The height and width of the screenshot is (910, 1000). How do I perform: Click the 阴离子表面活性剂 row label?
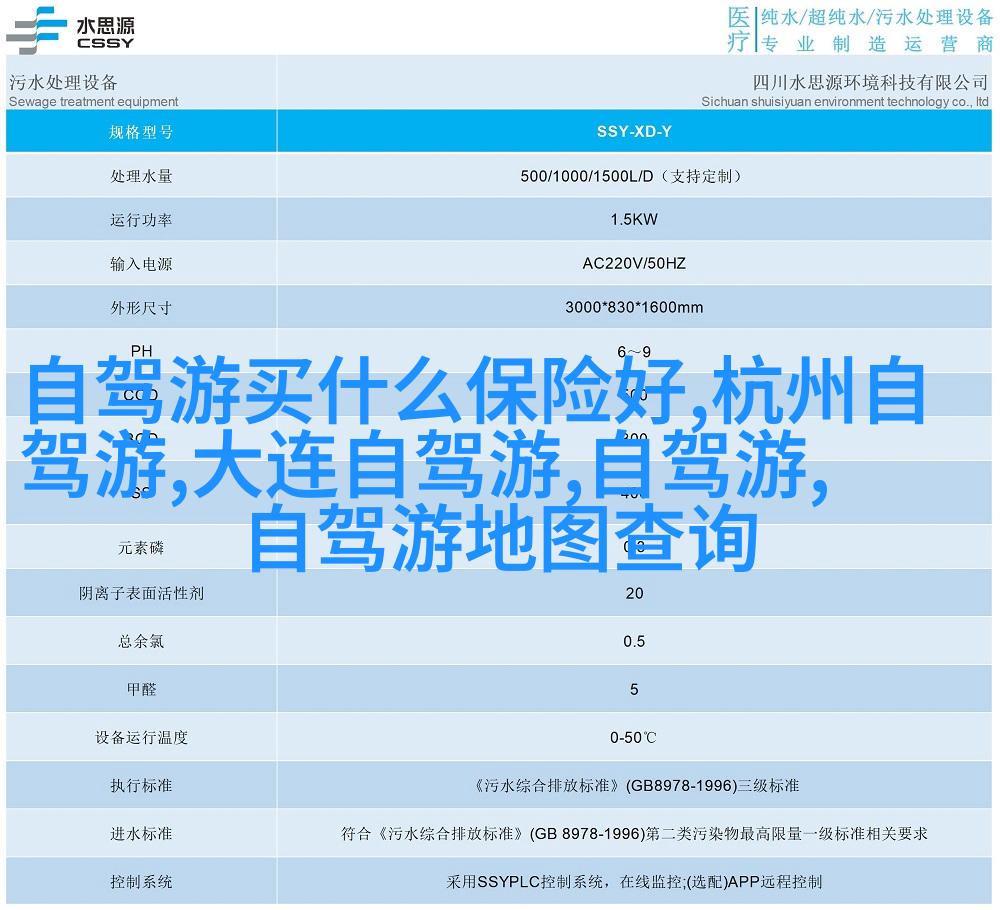tap(141, 594)
